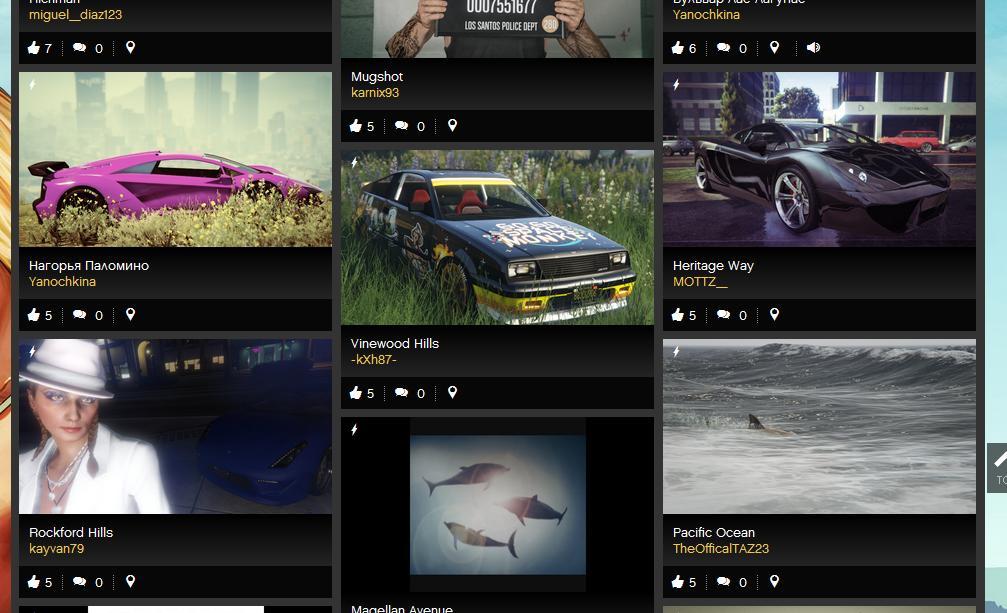1007x613 pixels.
Task: Open karnix93's profile
Action: coord(375,92)
